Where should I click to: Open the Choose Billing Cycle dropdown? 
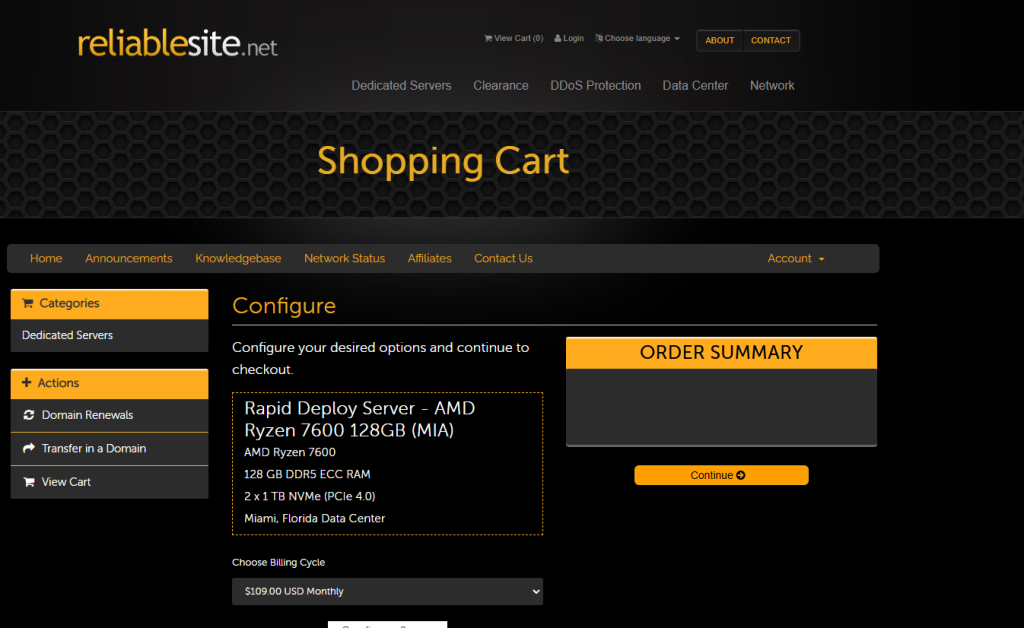tap(387, 591)
